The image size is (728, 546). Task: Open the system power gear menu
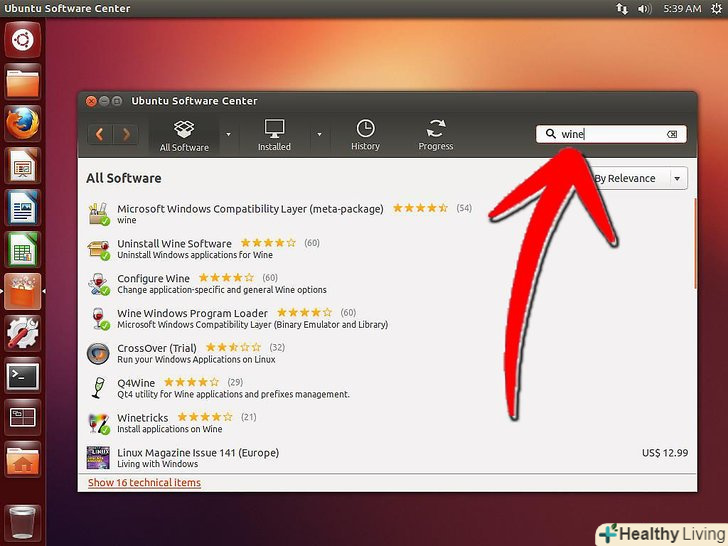tap(716, 8)
